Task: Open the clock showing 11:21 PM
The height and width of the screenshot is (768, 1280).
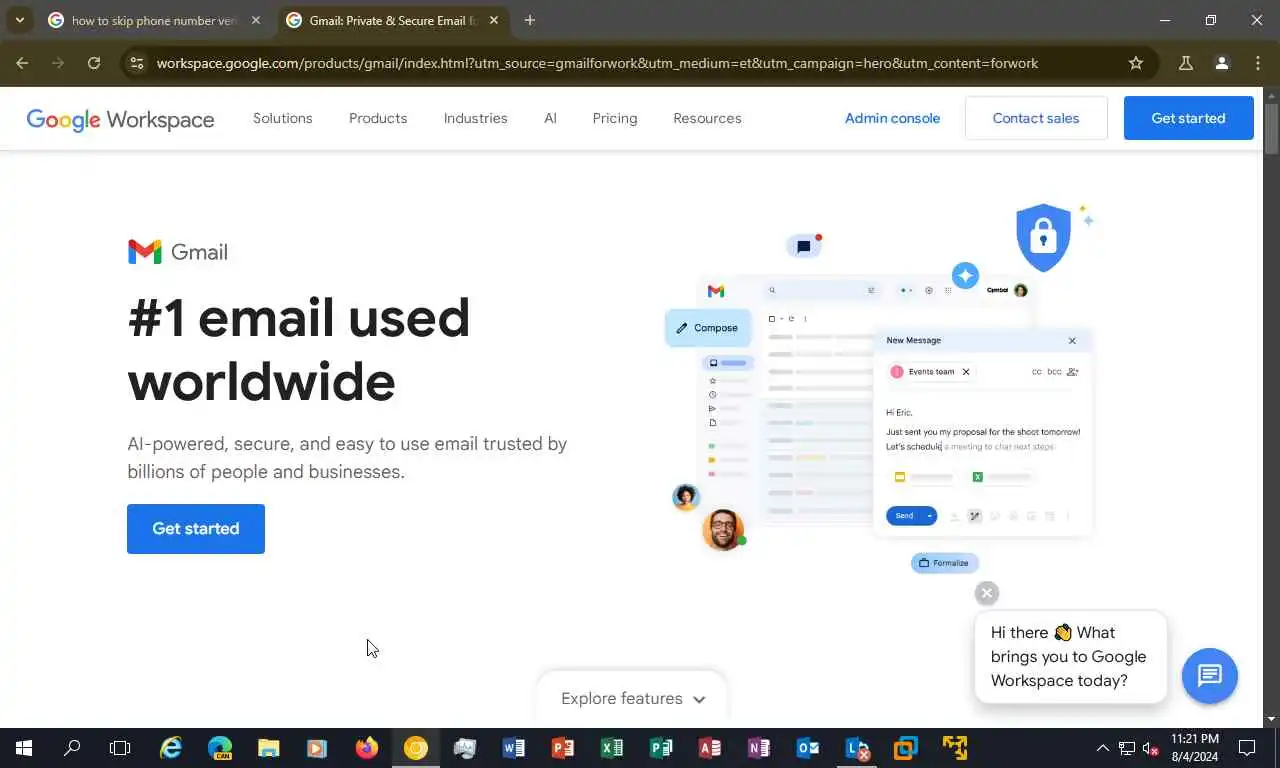Action: [1194, 748]
